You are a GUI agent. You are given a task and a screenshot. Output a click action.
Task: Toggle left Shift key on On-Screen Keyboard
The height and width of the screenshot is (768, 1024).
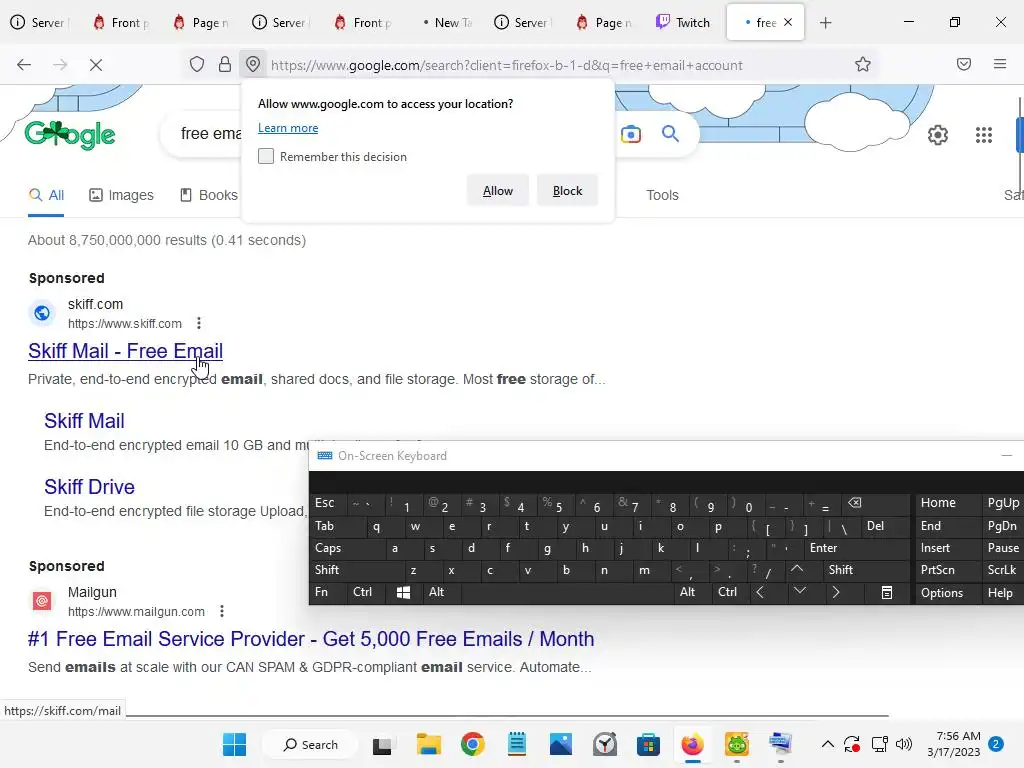[327, 570]
